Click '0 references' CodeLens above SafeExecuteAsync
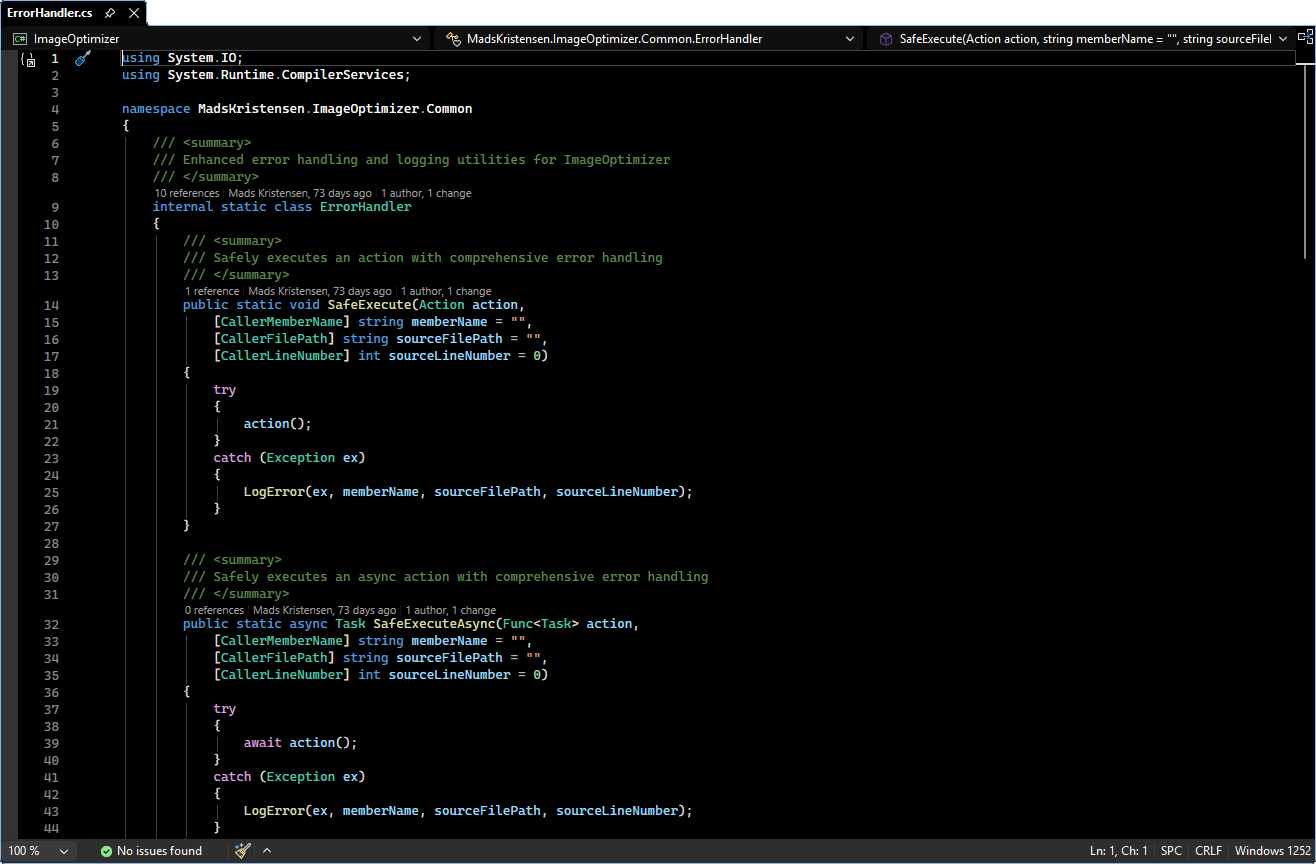Viewport: 1316px width, 864px height. coord(214,610)
